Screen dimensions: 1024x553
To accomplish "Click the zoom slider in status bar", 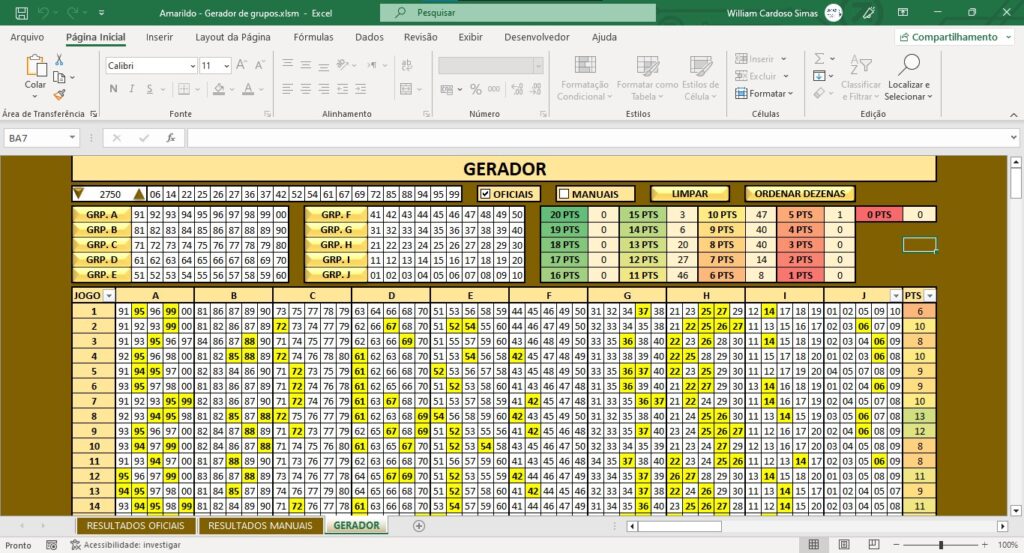I will (x=940, y=545).
